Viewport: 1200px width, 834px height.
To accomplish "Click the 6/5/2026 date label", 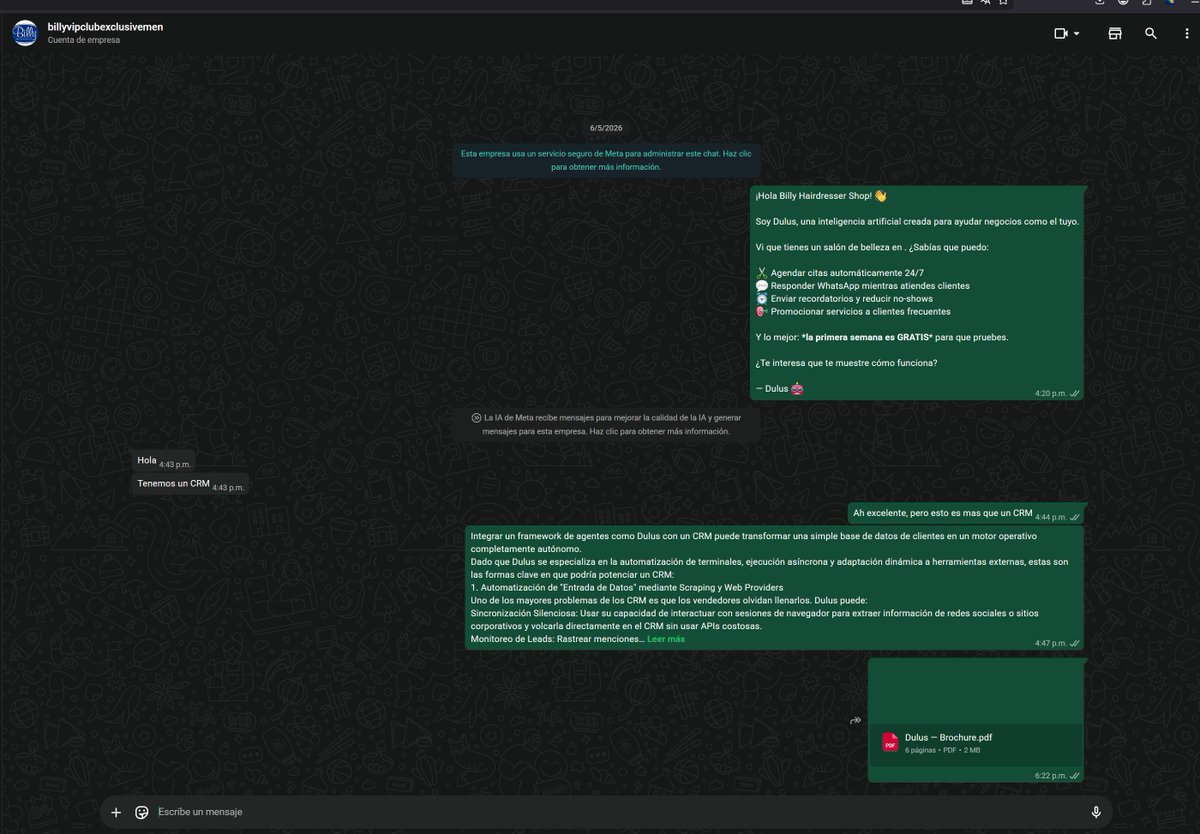I will [606, 128].
